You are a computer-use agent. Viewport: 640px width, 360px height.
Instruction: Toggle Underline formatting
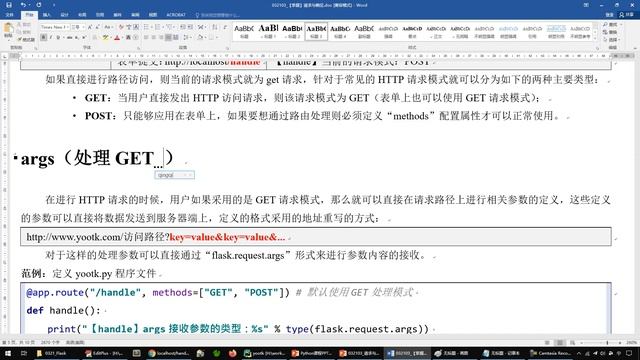click(58, 37)
